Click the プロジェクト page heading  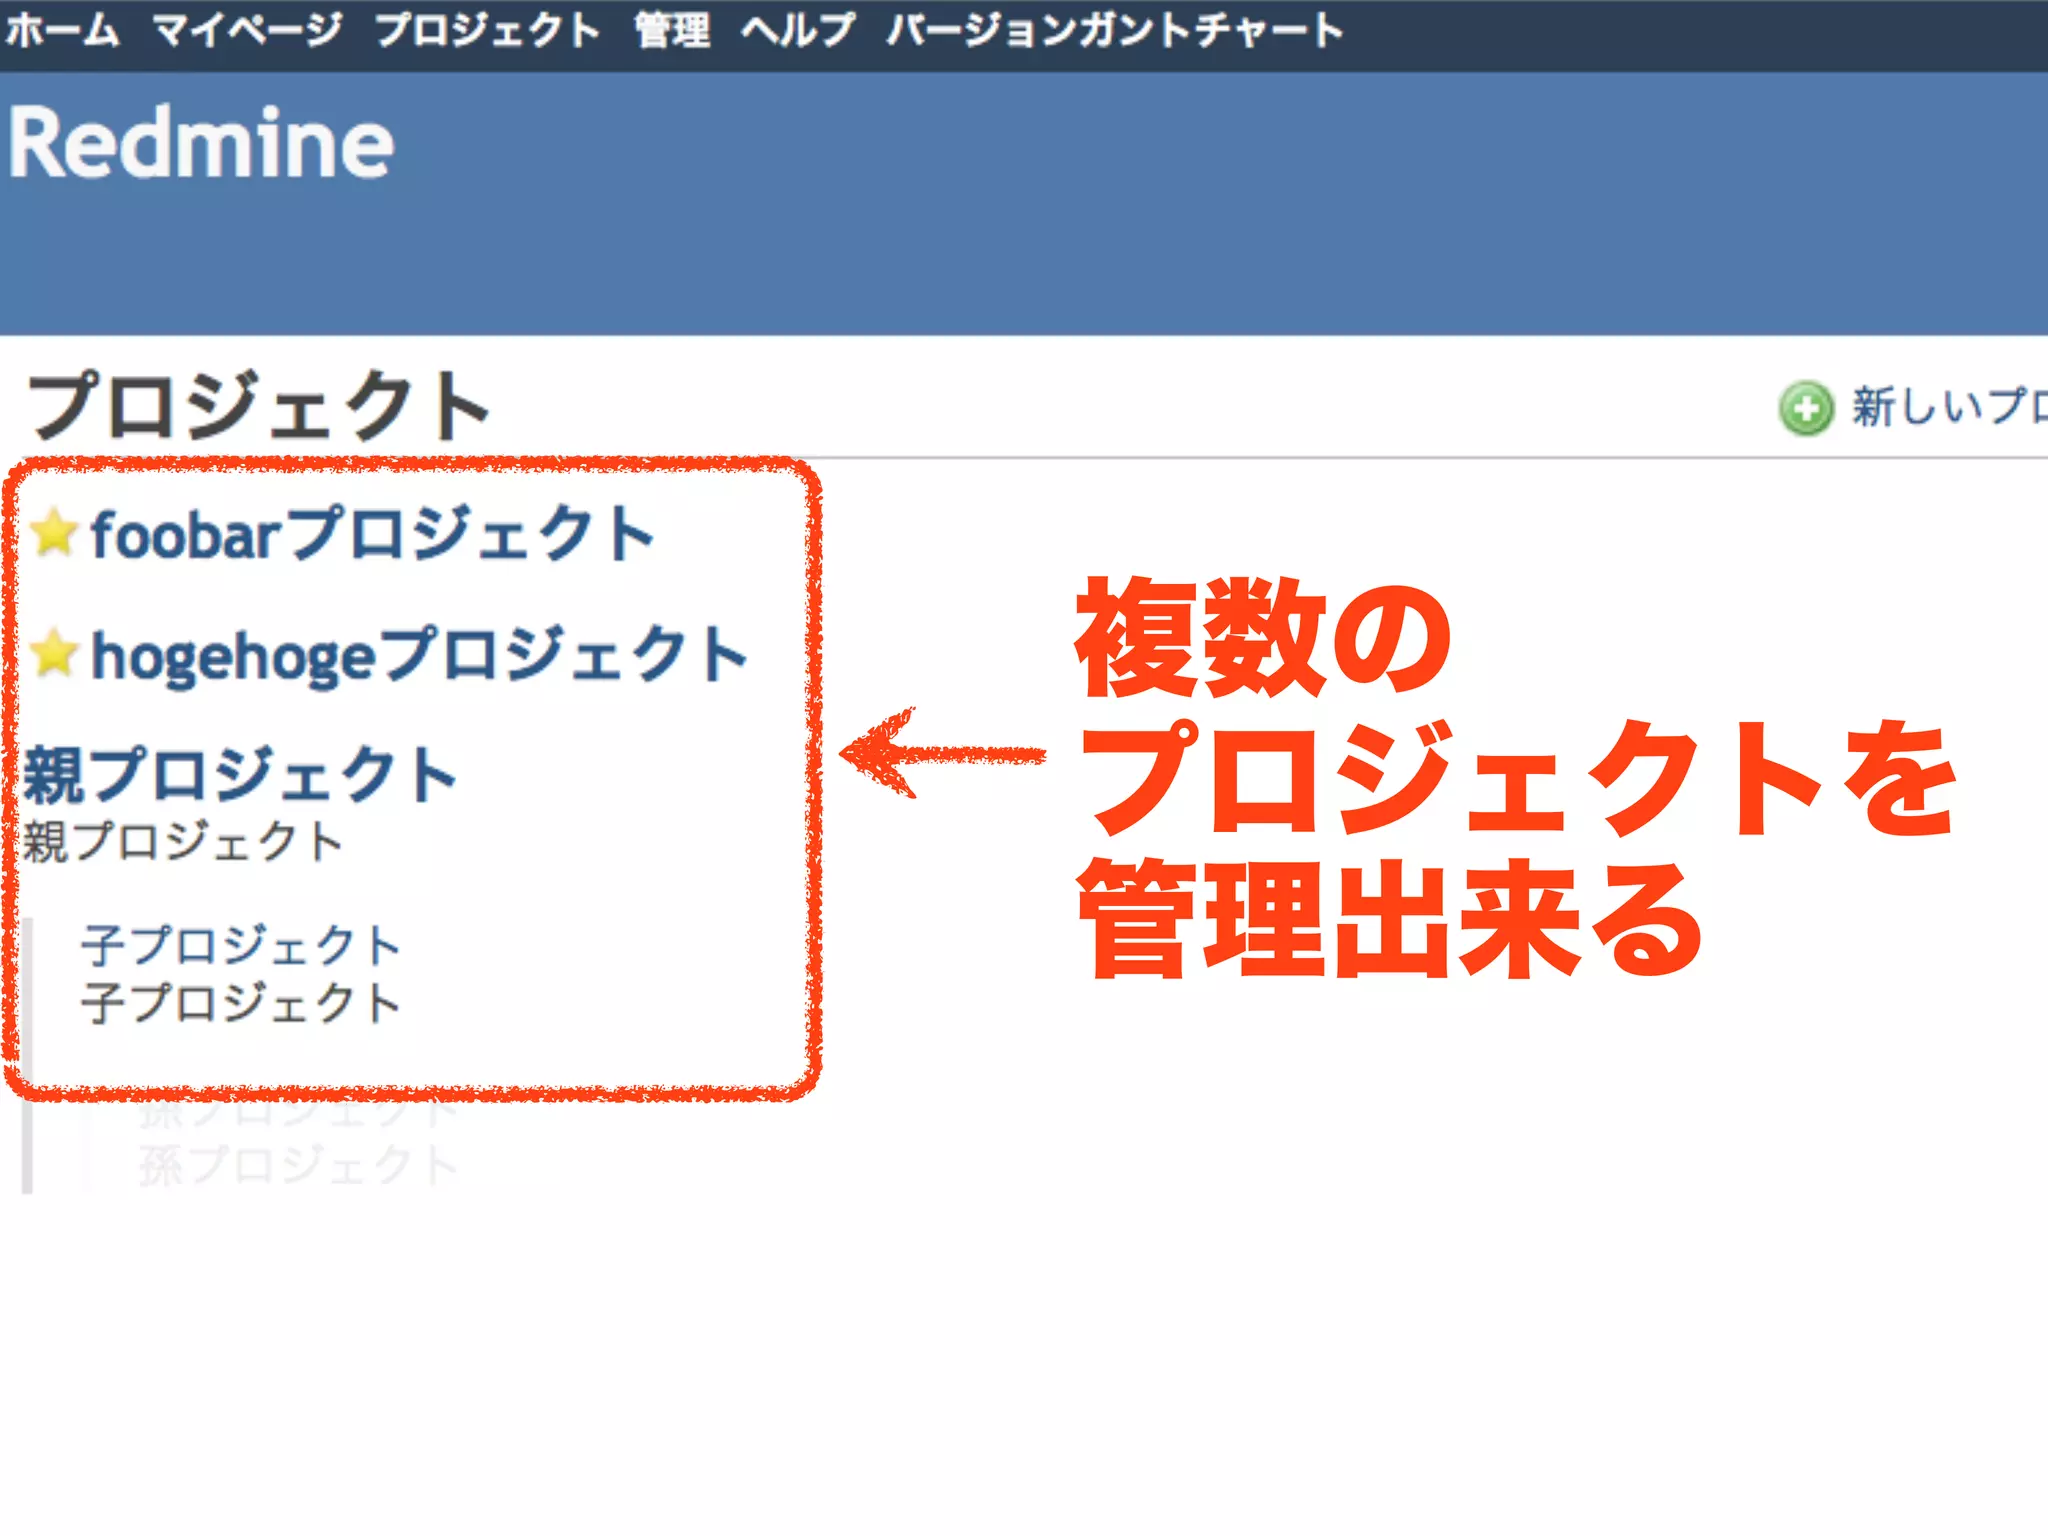pos(259,405)
